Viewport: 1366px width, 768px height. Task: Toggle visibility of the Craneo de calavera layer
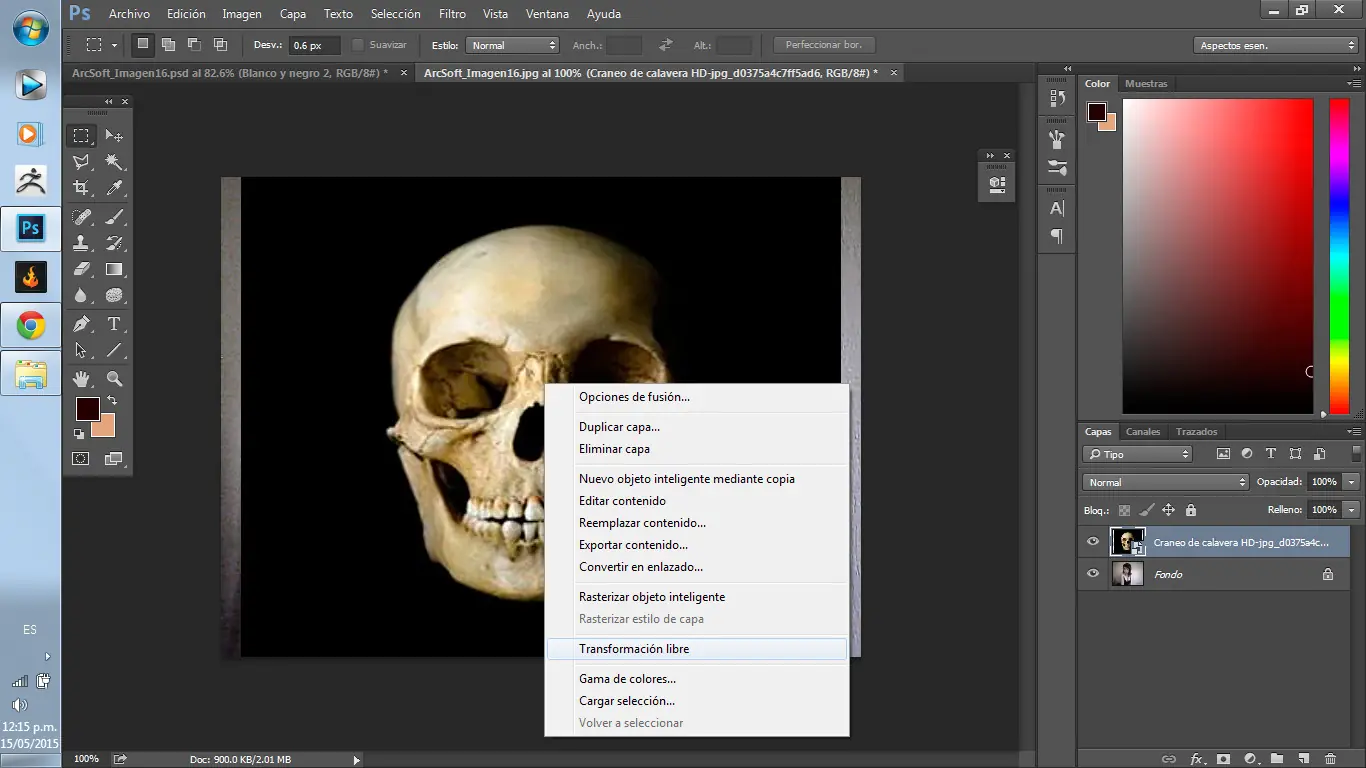click(x=1093, y=541)
